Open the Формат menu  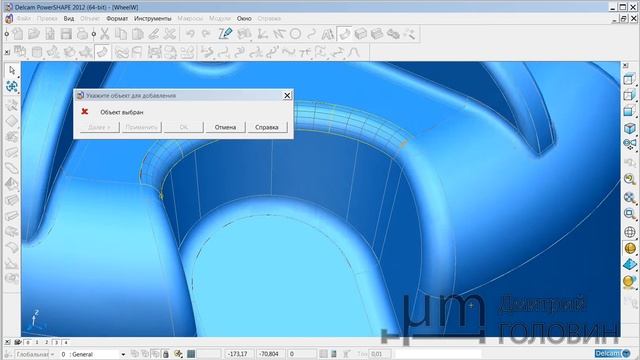[117, 19]
